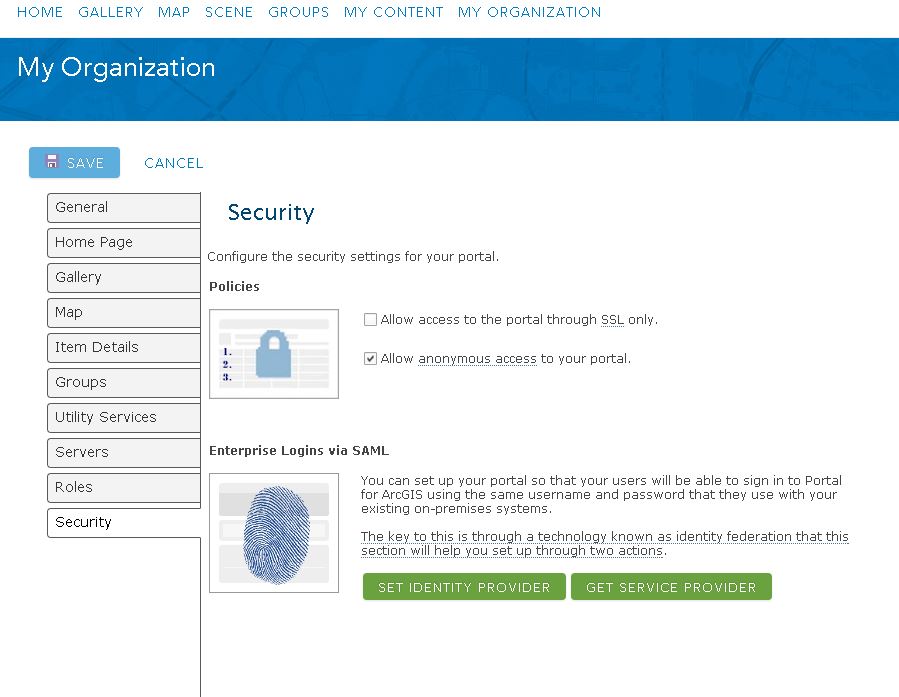Open the SSL help link
Viewport: 899px width, 697px height.
tap(612, 320)
